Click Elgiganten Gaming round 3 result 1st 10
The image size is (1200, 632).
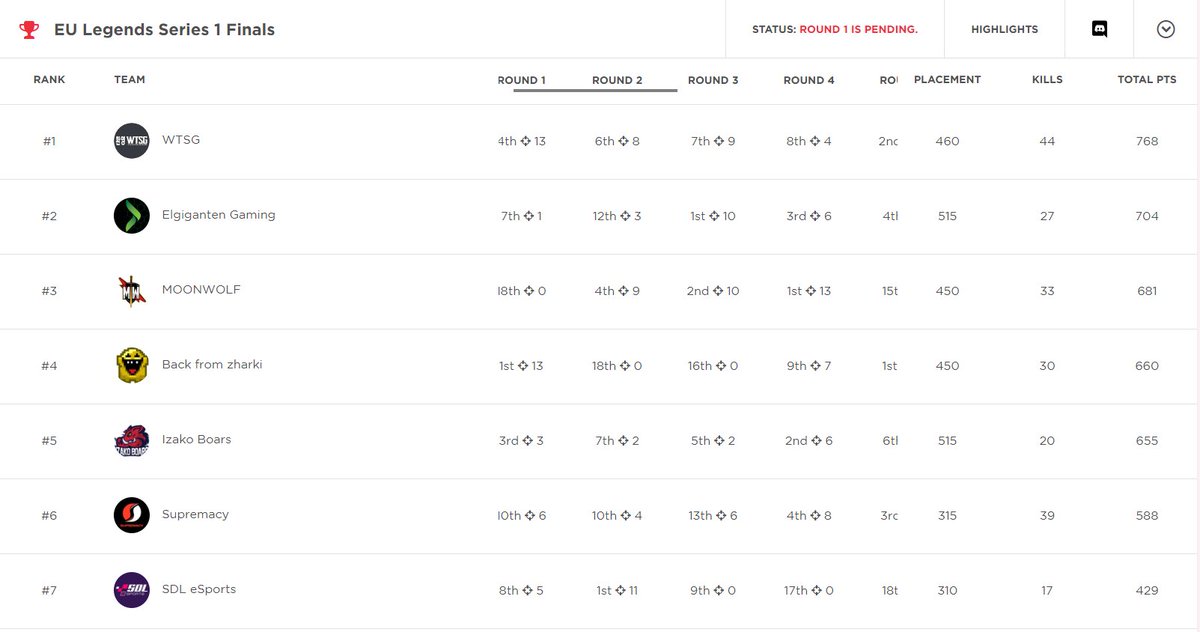click(713, 216)
